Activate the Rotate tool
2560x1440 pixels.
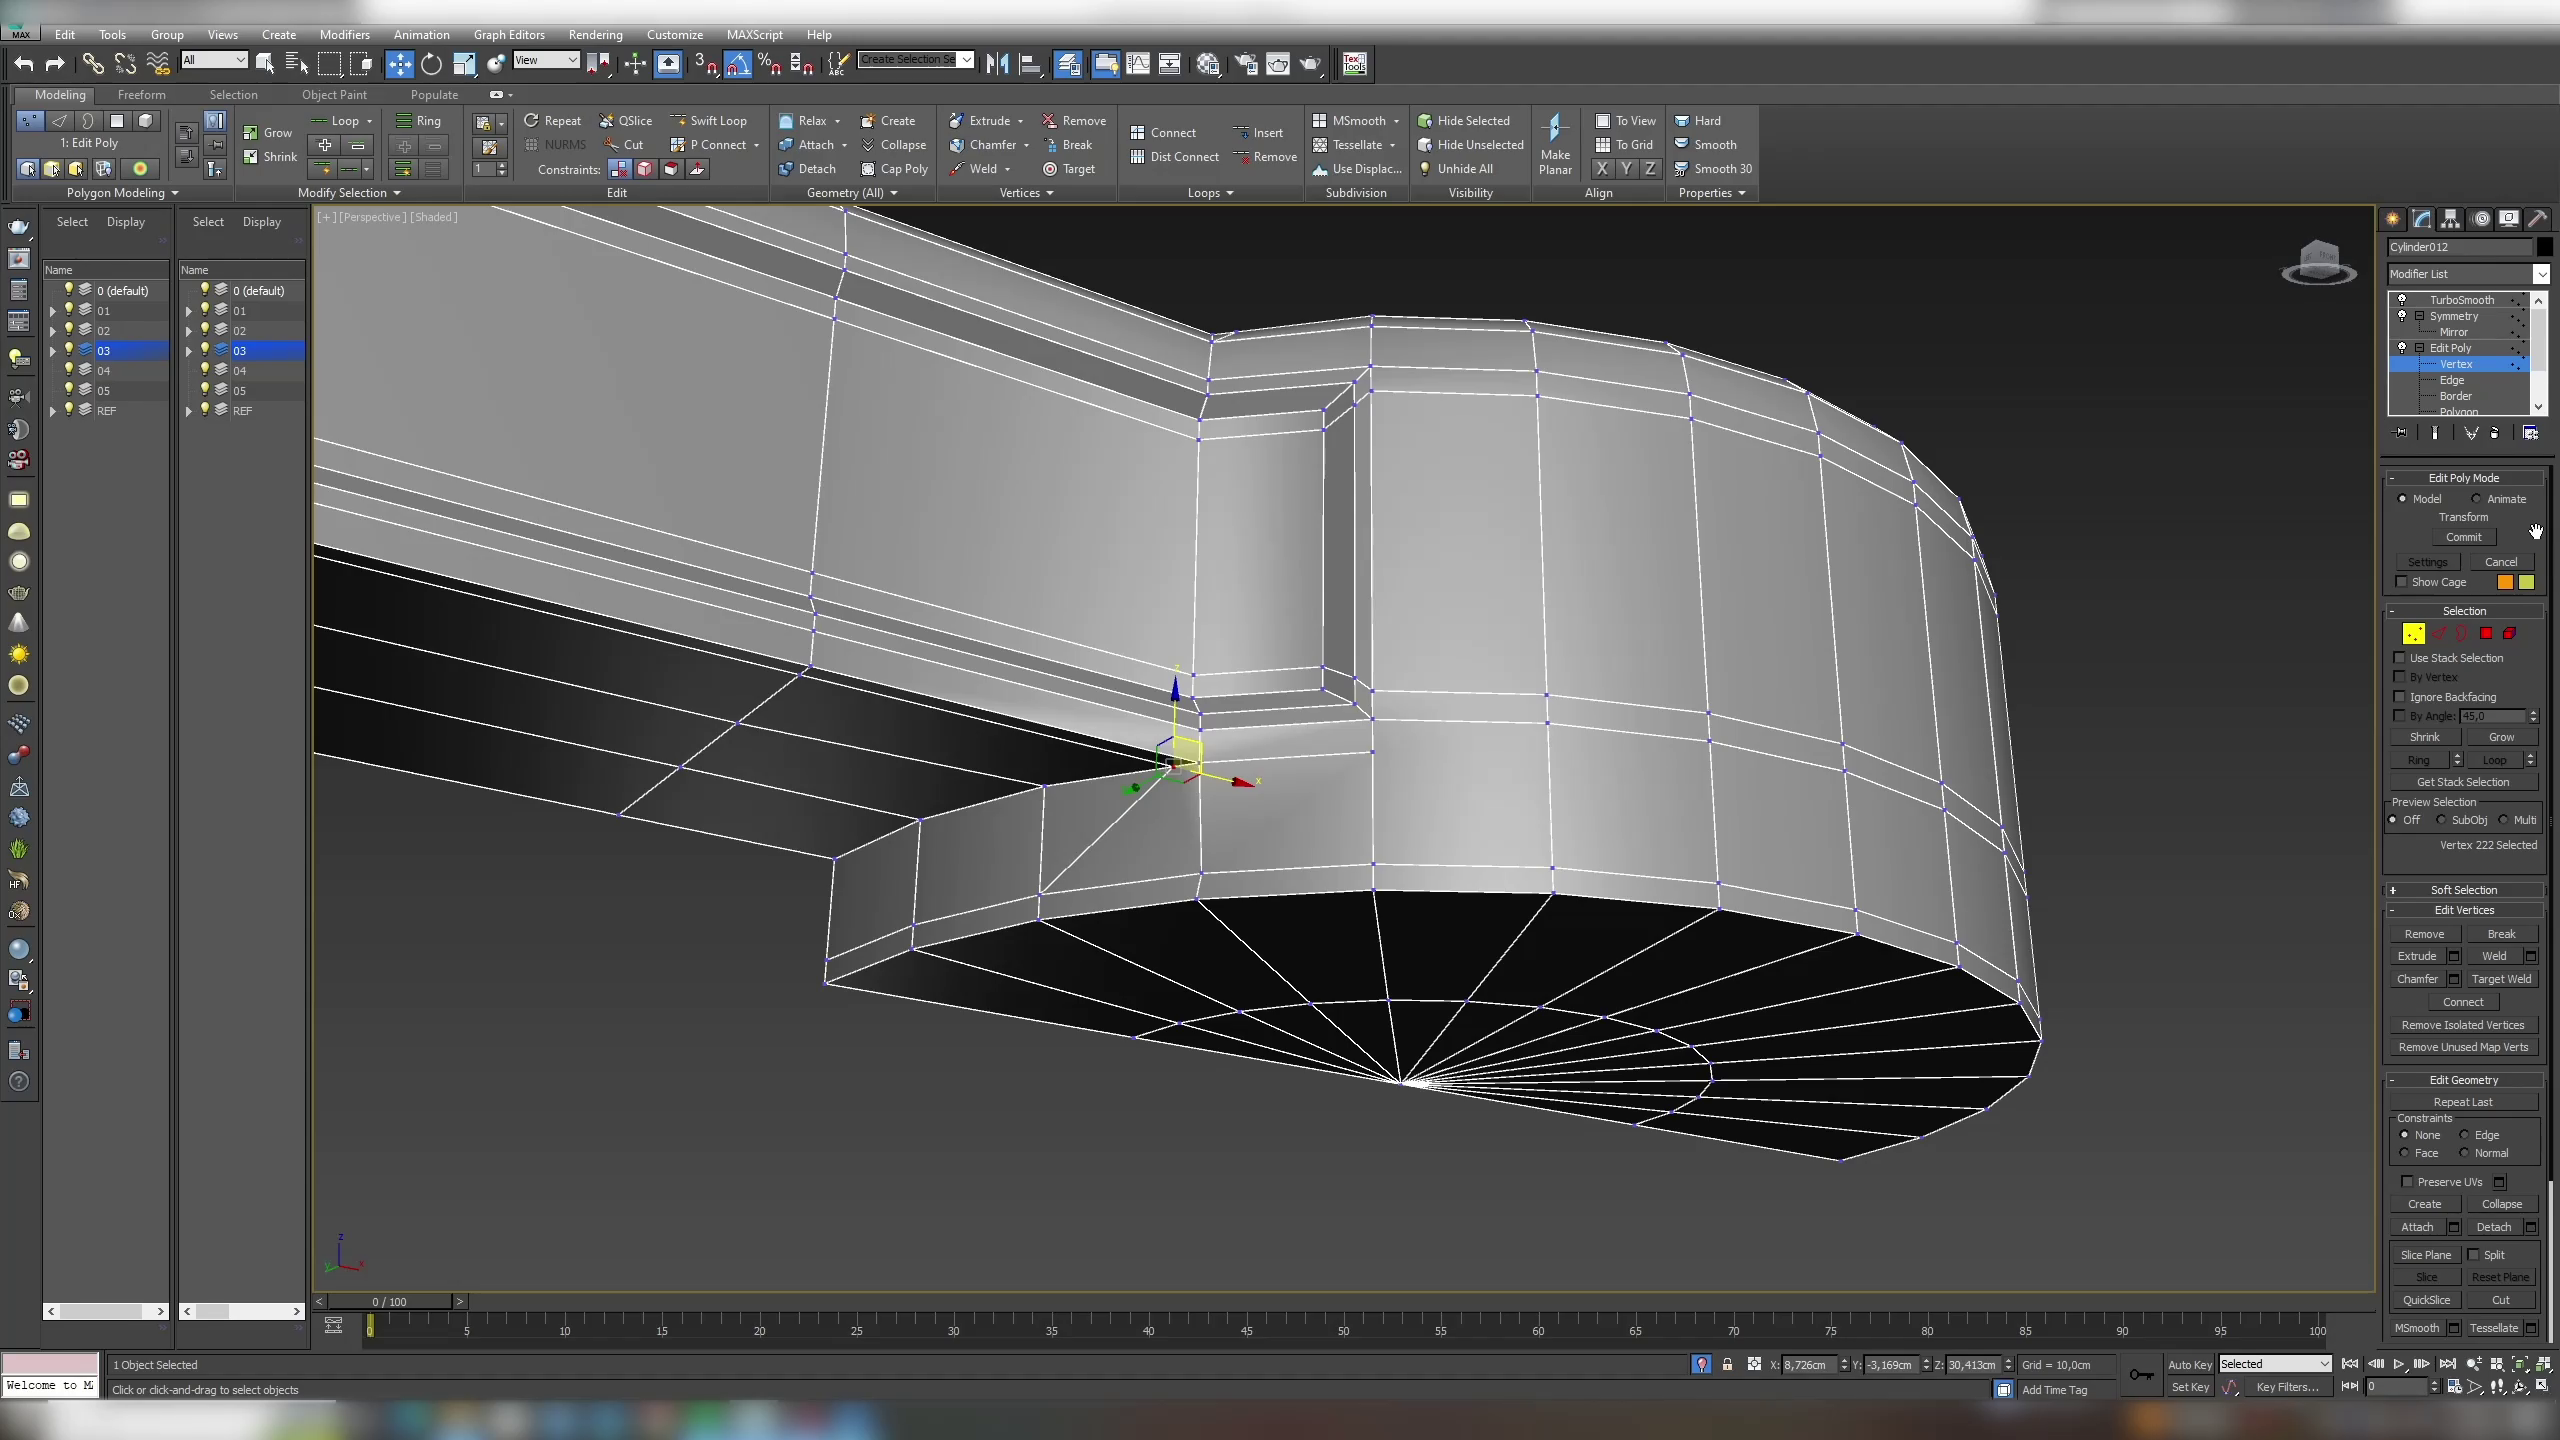(x=431, y=64)
